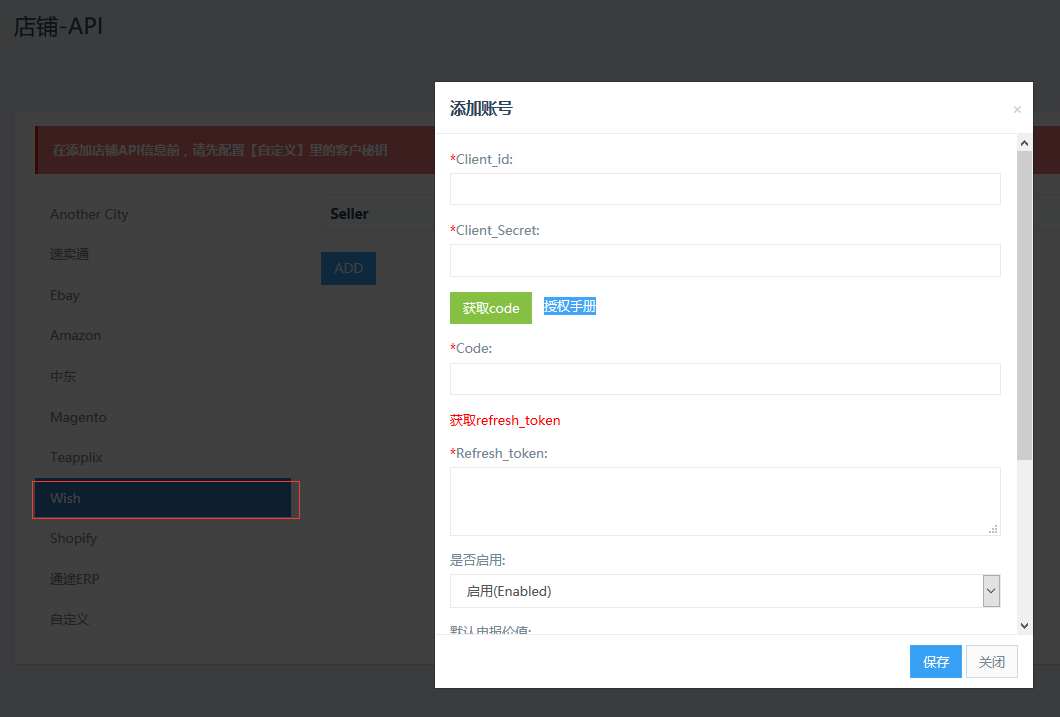Image resolution: width=1060 pixels, height=717 pixels.
Task: Open the 启用(Enabled) dropdown
Action: tap(725, 591)
